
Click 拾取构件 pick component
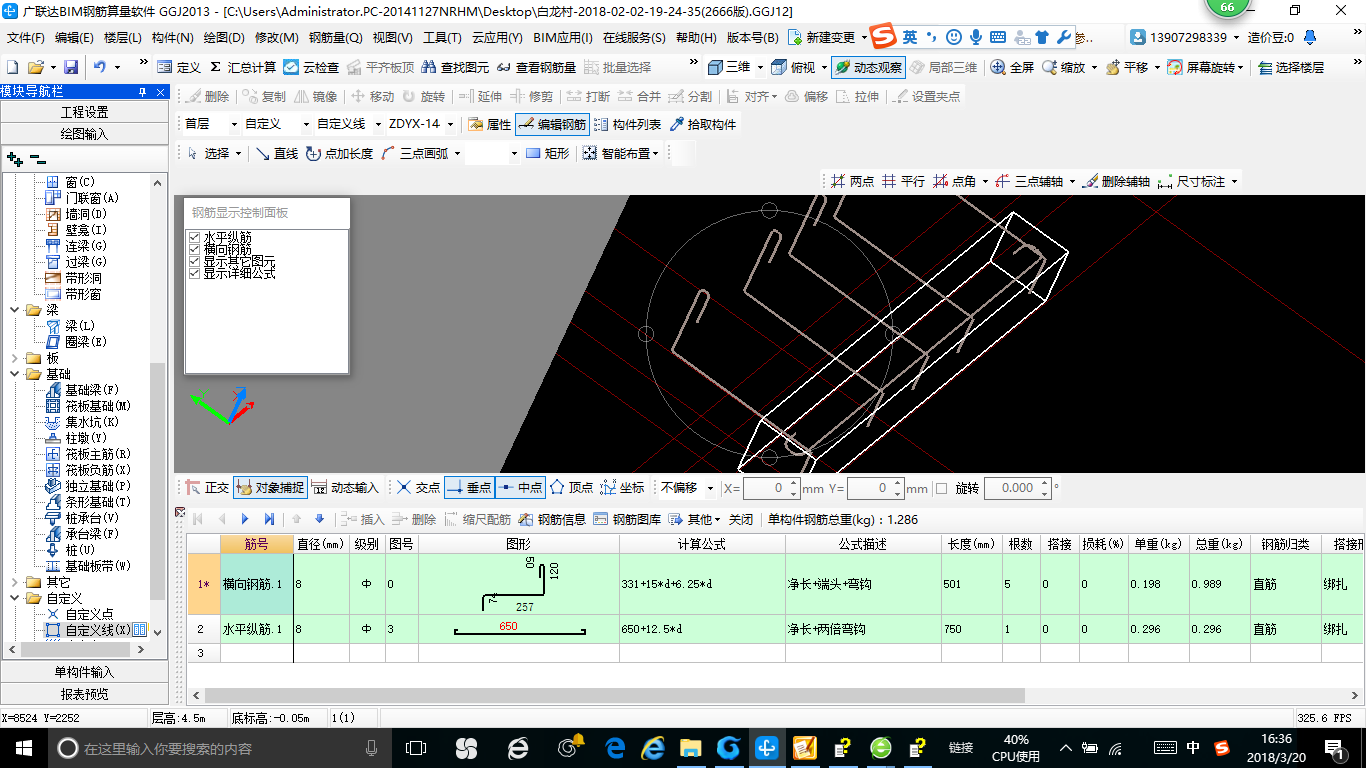pyautogui.click(x=703, y=125)
